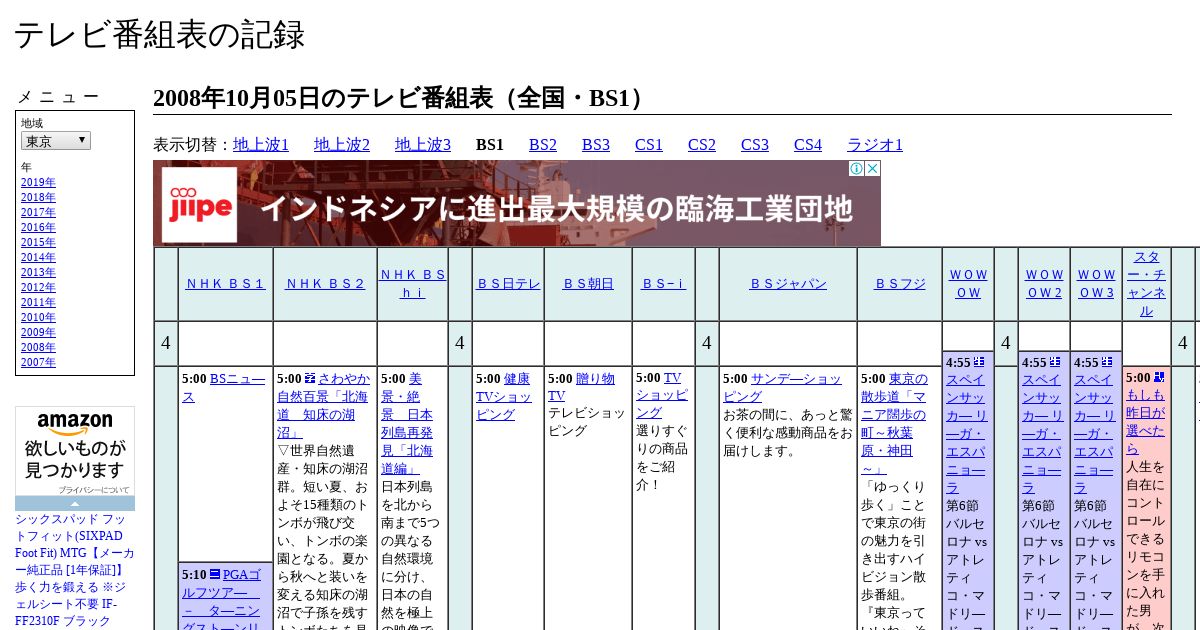This screenshot has width=1200, height=630.
Task: Click the small arrow under the Amazon ad
Action: [75, 504]
